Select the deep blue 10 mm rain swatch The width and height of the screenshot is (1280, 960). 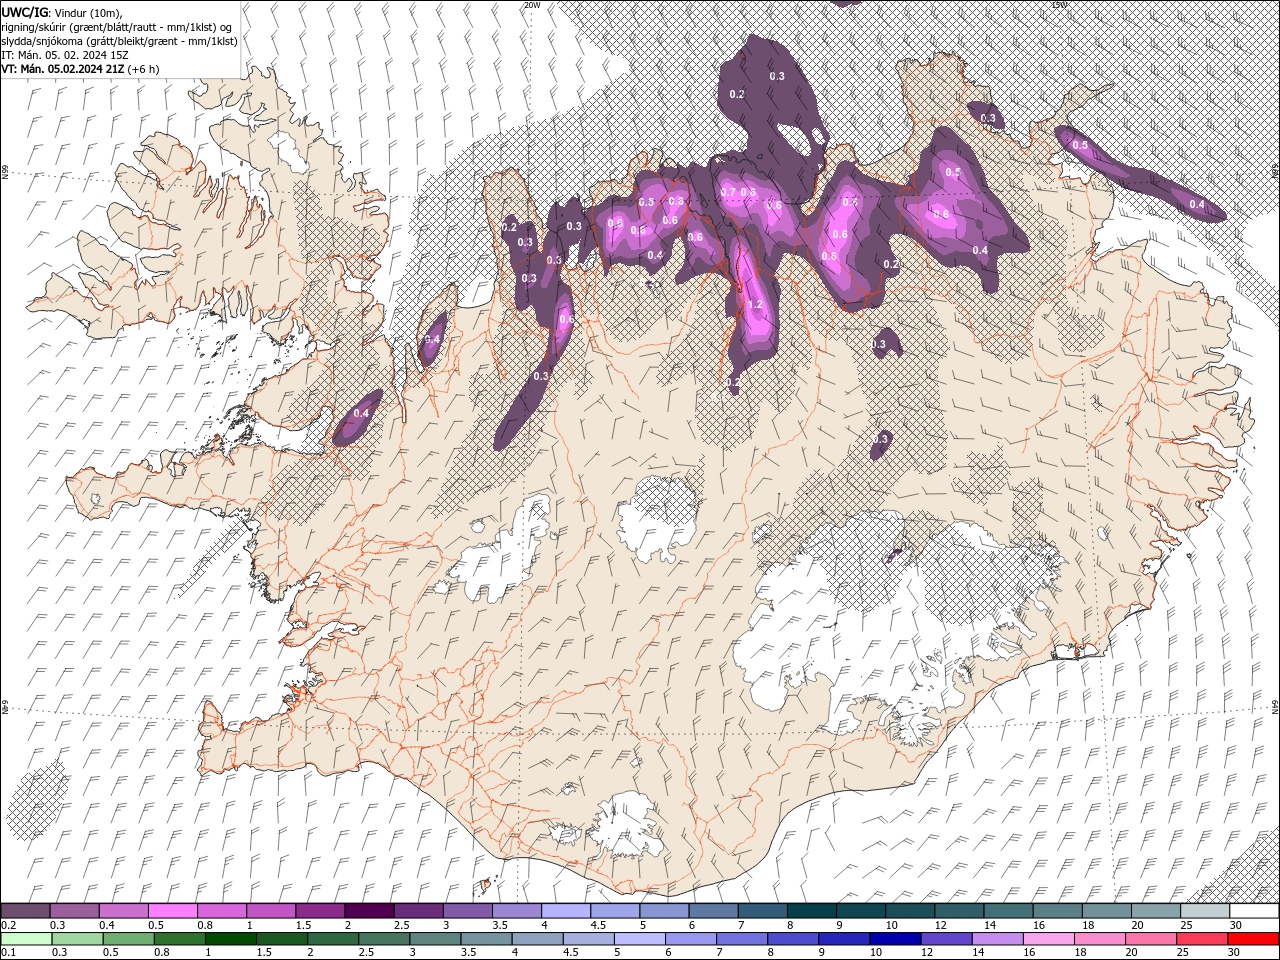point(894,939)
